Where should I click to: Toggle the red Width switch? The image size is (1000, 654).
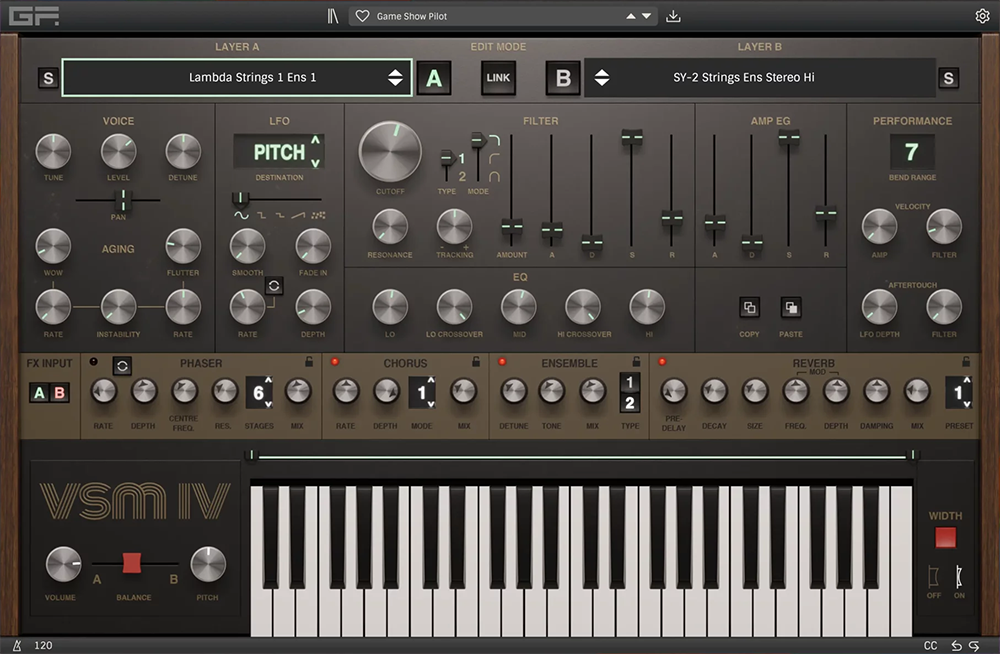[945, 538]
